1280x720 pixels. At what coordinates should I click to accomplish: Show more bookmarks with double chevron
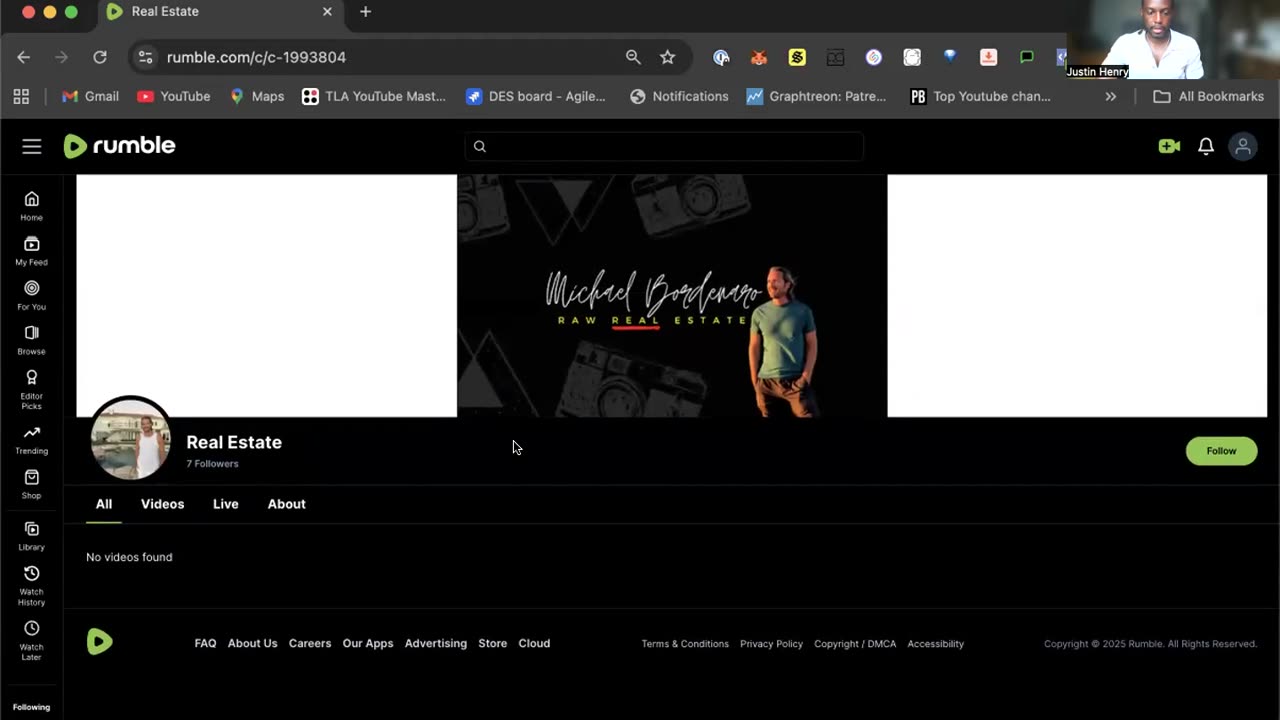point(1110,96)
